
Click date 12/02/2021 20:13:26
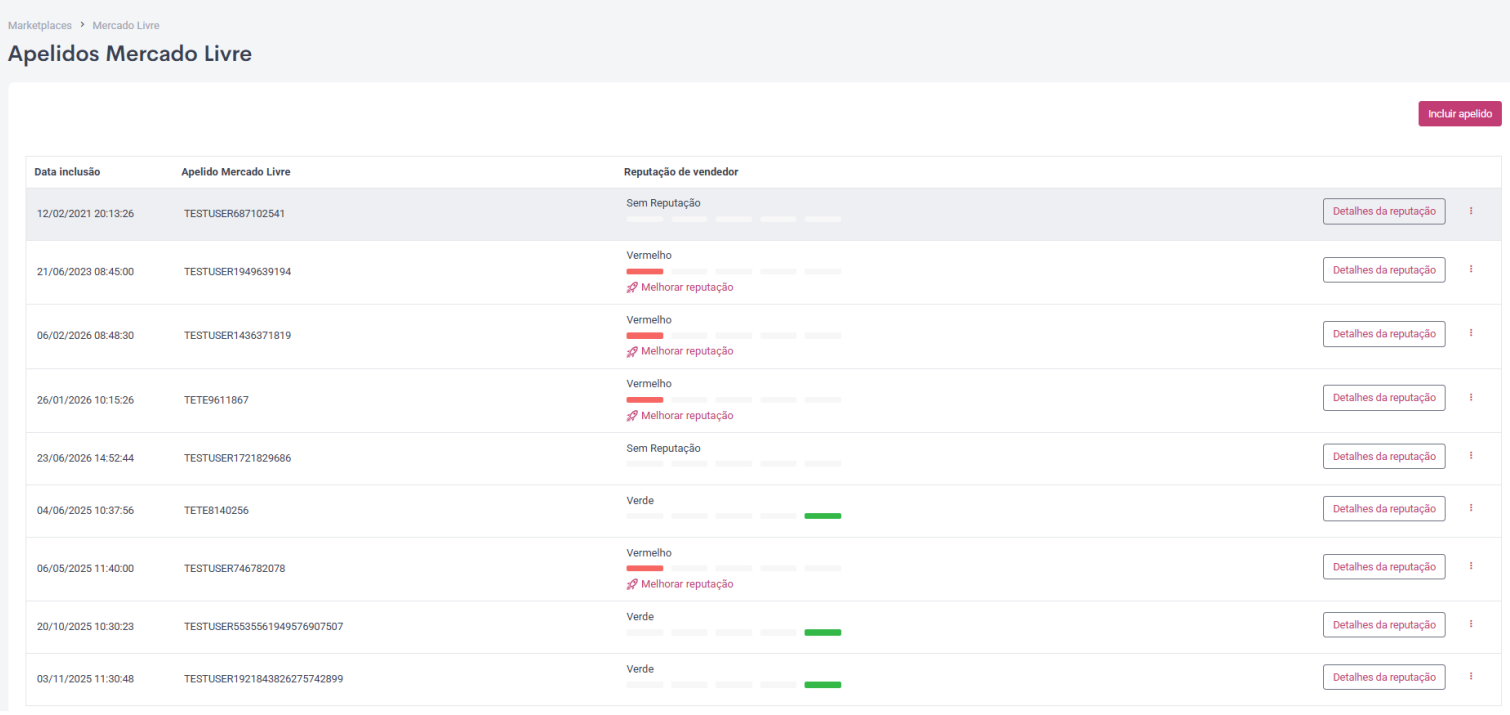coord(85,214)
